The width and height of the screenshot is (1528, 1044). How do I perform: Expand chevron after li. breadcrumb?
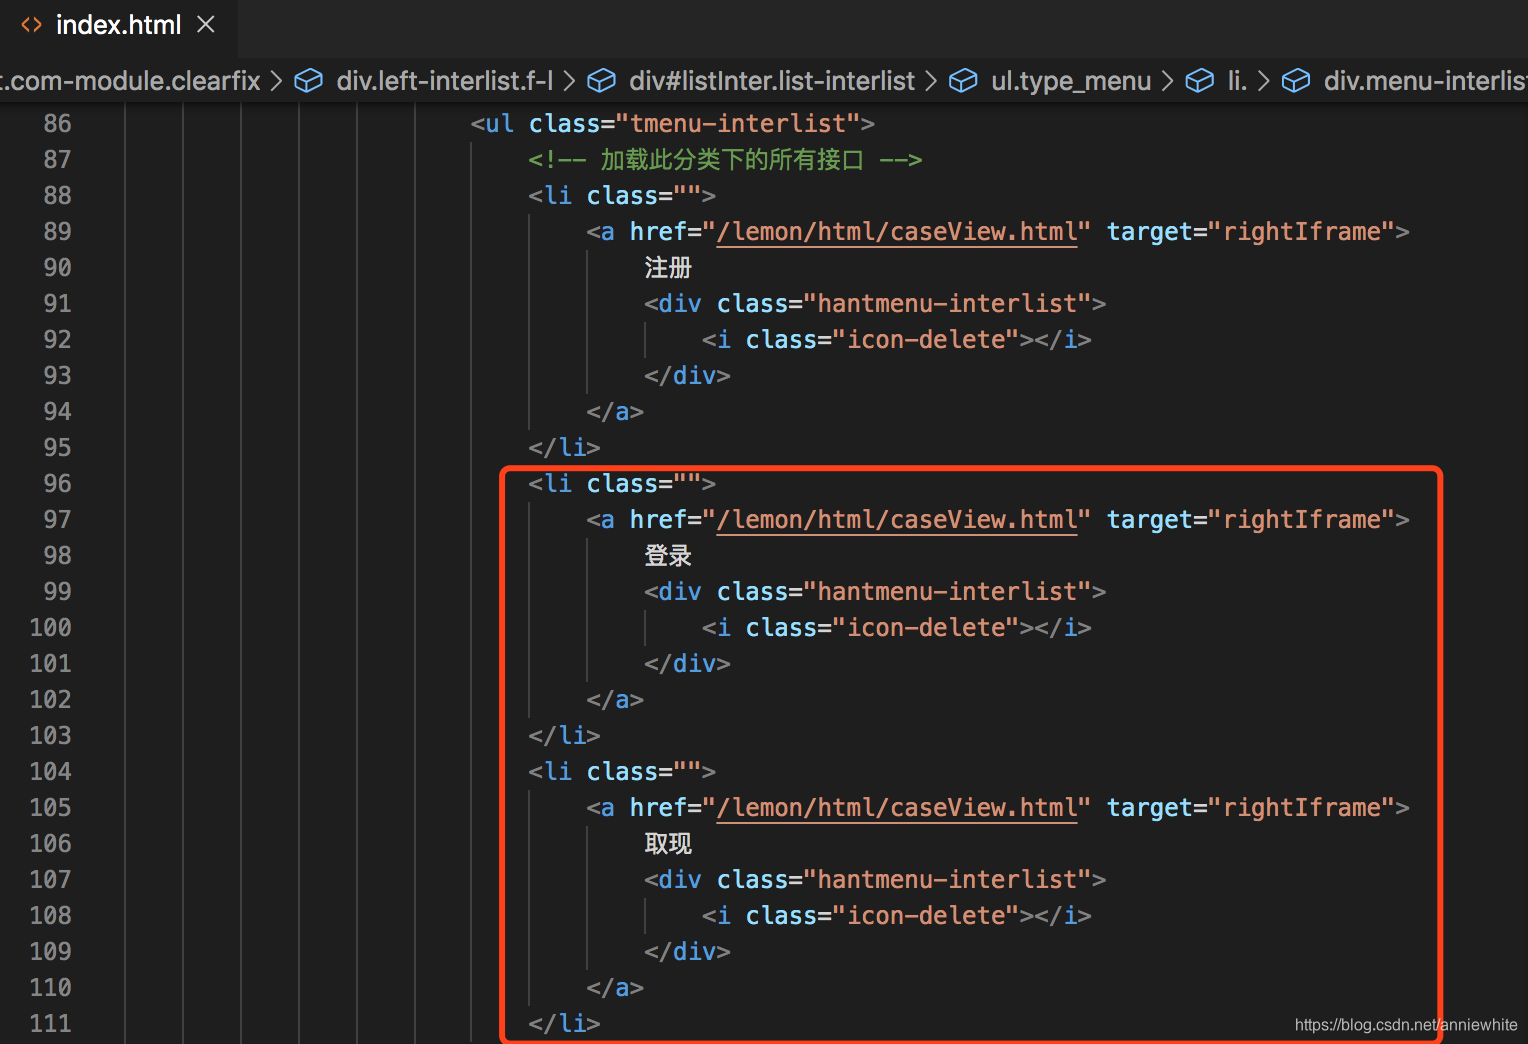[x=1264, y=81]
